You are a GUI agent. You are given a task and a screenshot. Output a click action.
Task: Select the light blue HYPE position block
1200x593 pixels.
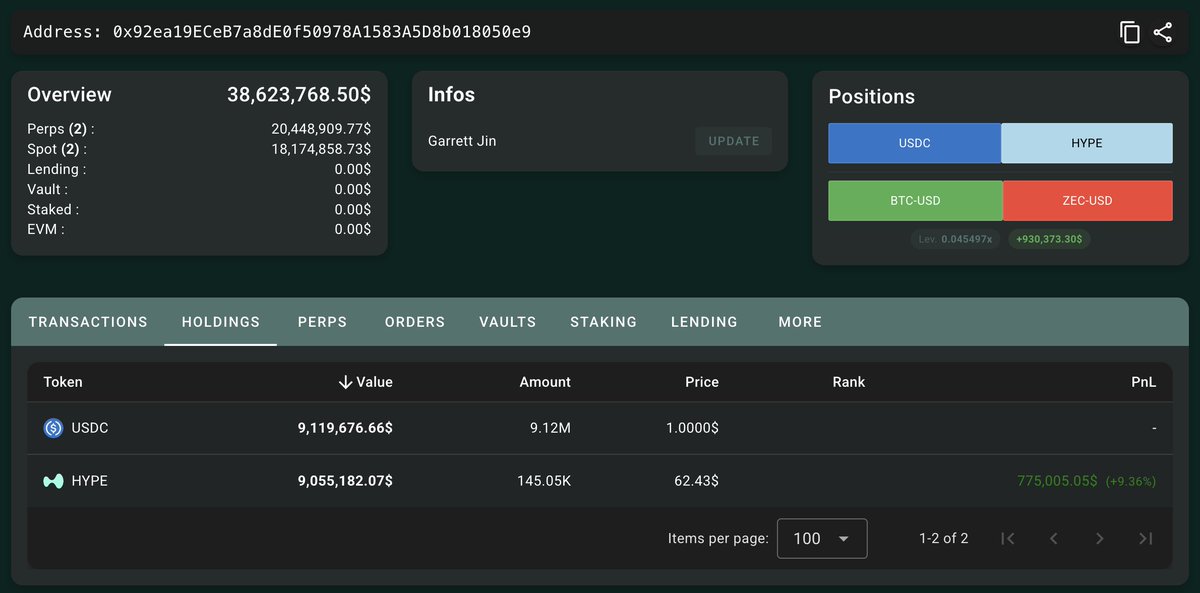click(x=1087, y=143)
